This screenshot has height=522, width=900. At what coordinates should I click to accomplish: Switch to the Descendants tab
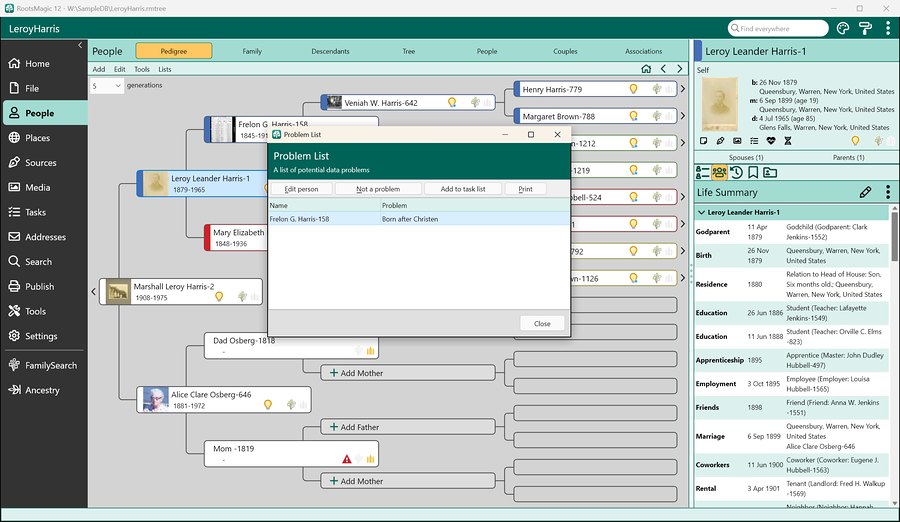tap(330, 51)
